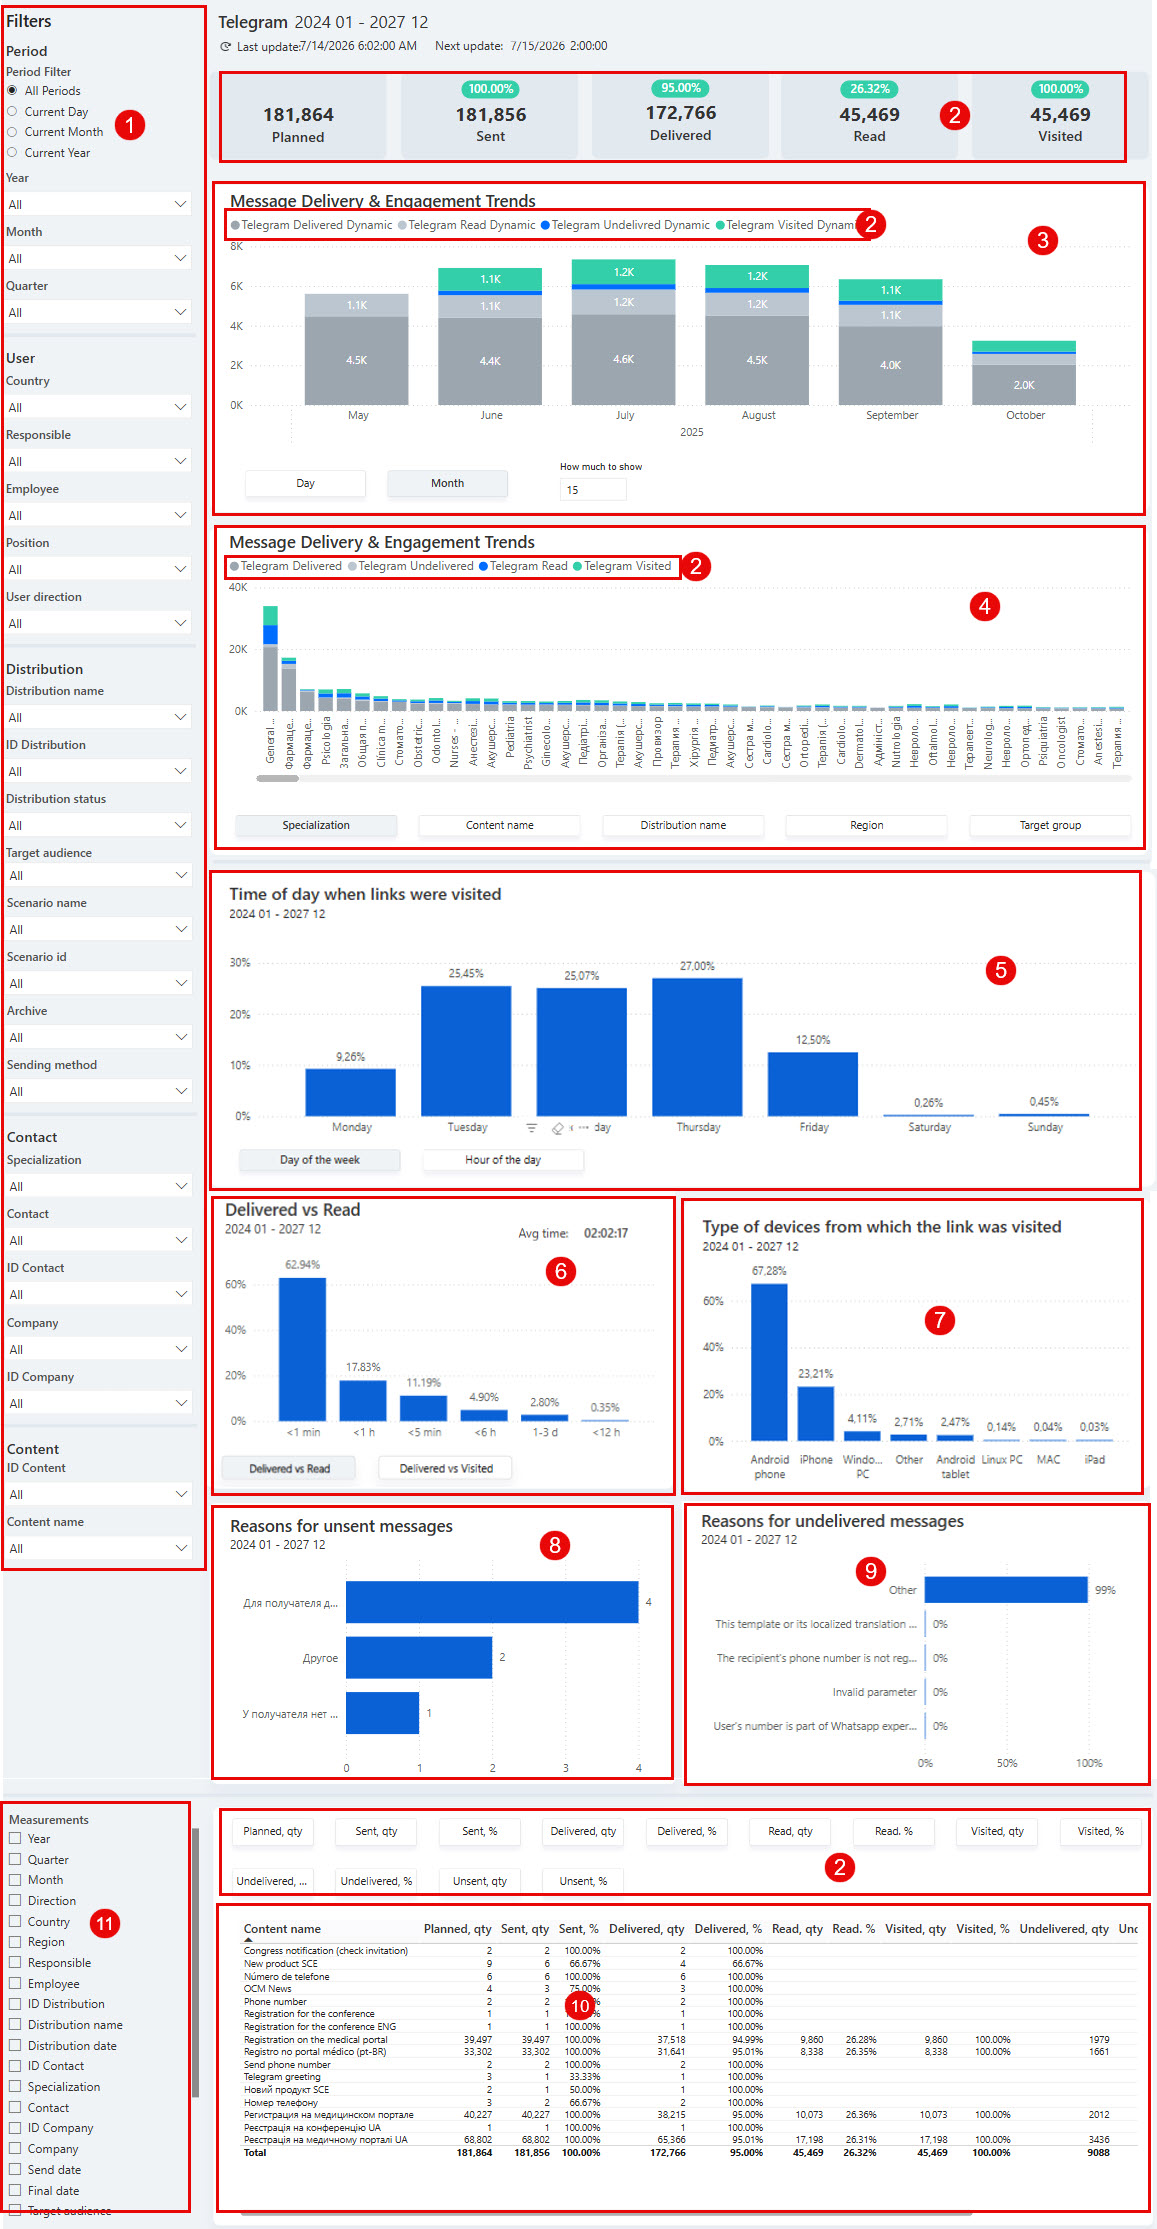The height and width of the screenshot is (2229, 1157).
Task: Group engagement chart by Target group
Action: click(x=1050, y=825)
